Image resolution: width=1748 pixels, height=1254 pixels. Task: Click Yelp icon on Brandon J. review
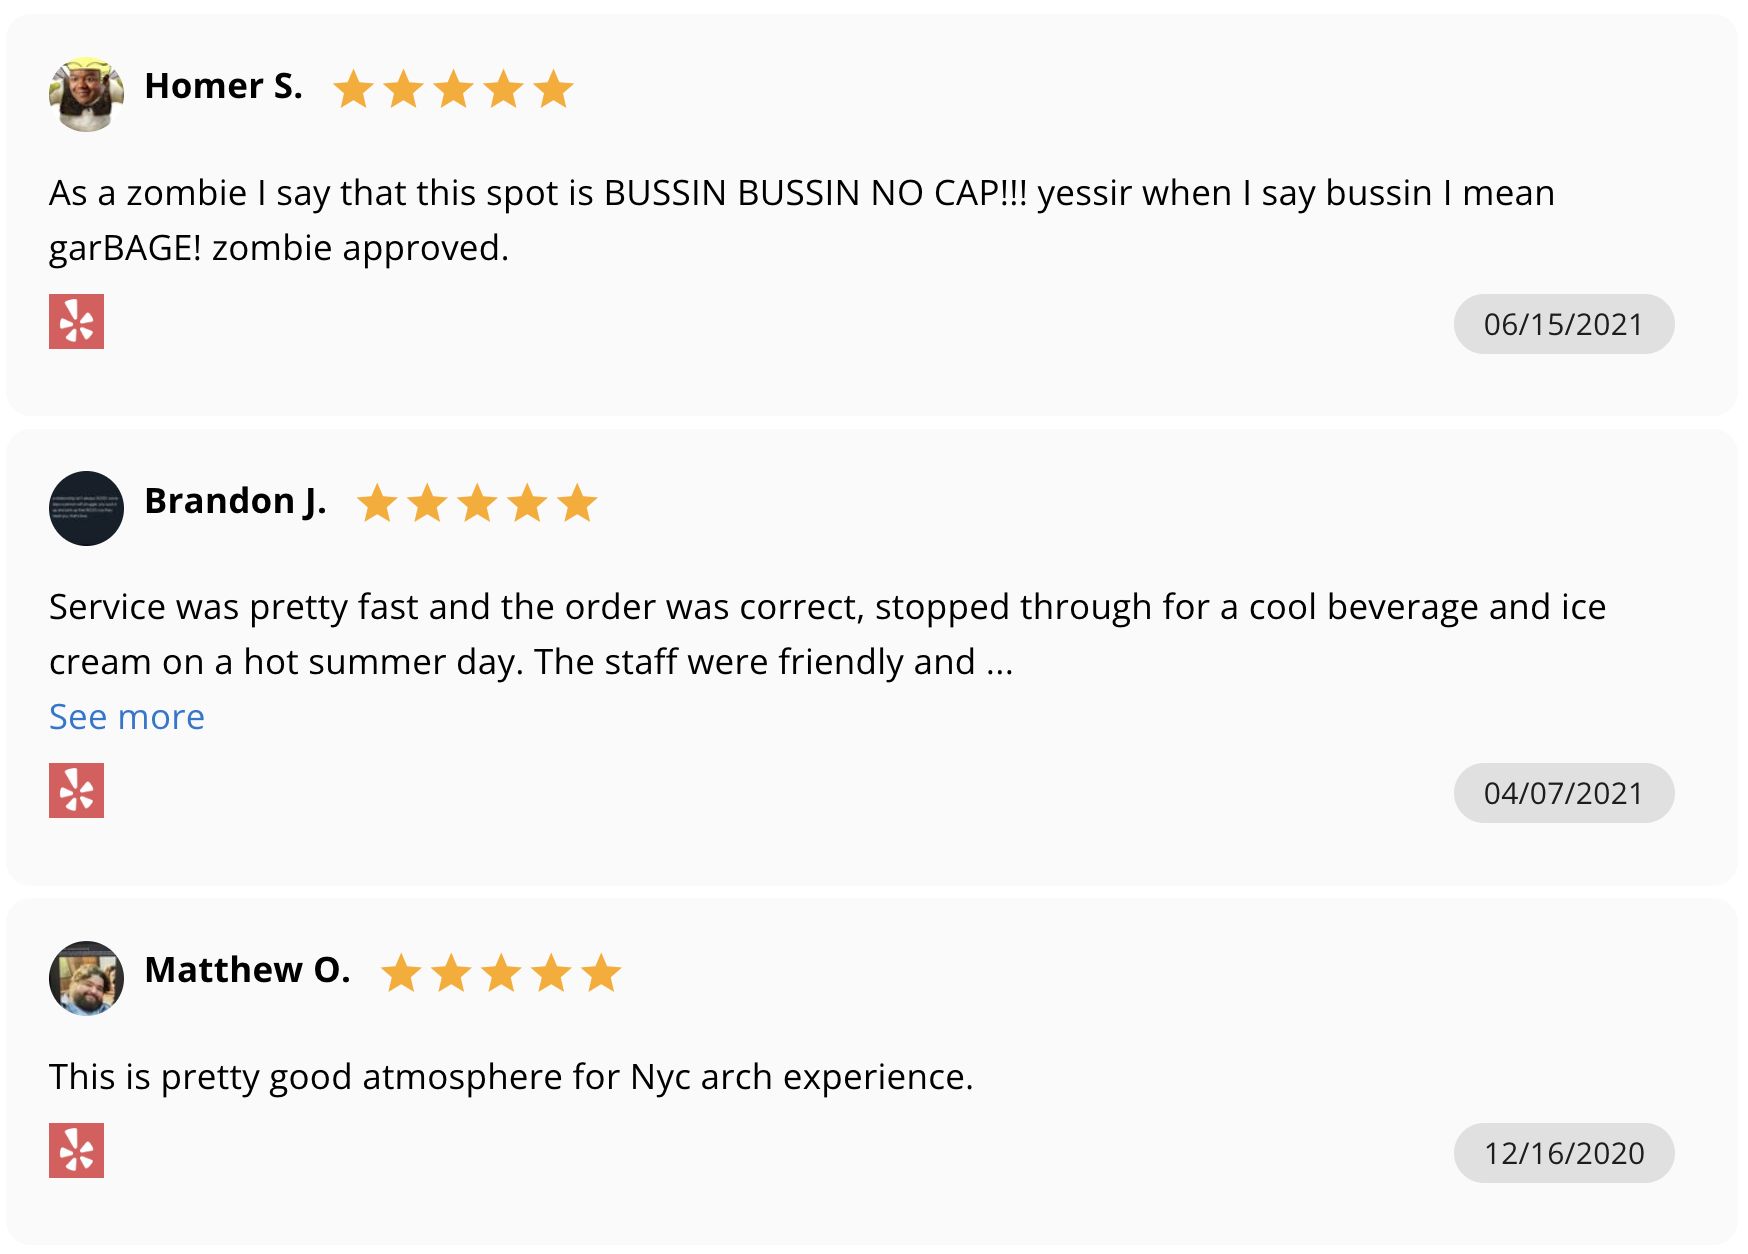[x=76, y=790]
